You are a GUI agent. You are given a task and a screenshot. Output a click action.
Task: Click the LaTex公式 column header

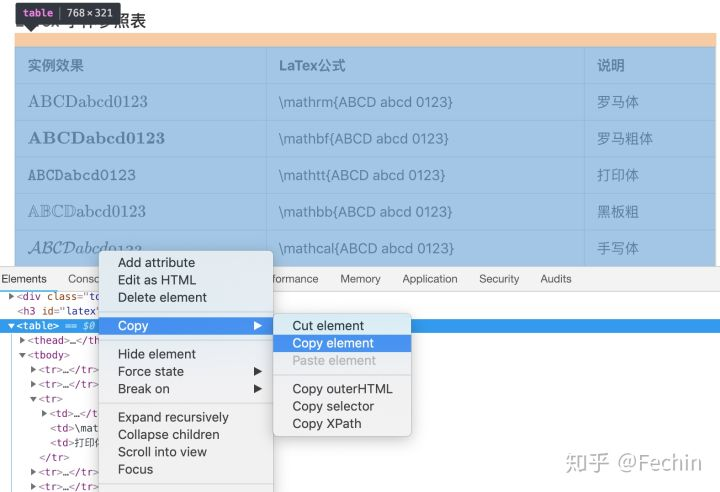click(x=425, y=65)
